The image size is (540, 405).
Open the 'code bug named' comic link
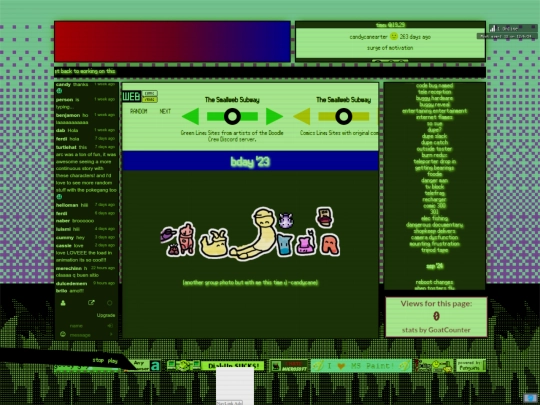pos(434,85)
